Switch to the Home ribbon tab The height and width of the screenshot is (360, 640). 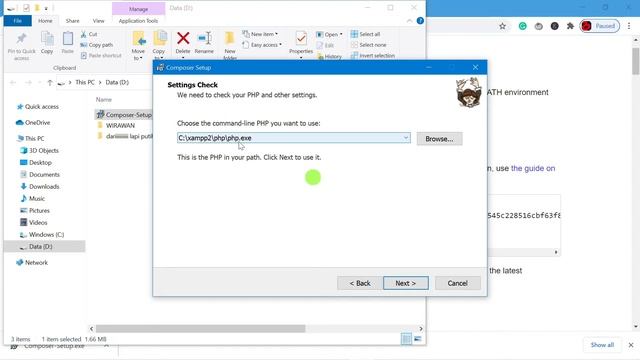45,21
